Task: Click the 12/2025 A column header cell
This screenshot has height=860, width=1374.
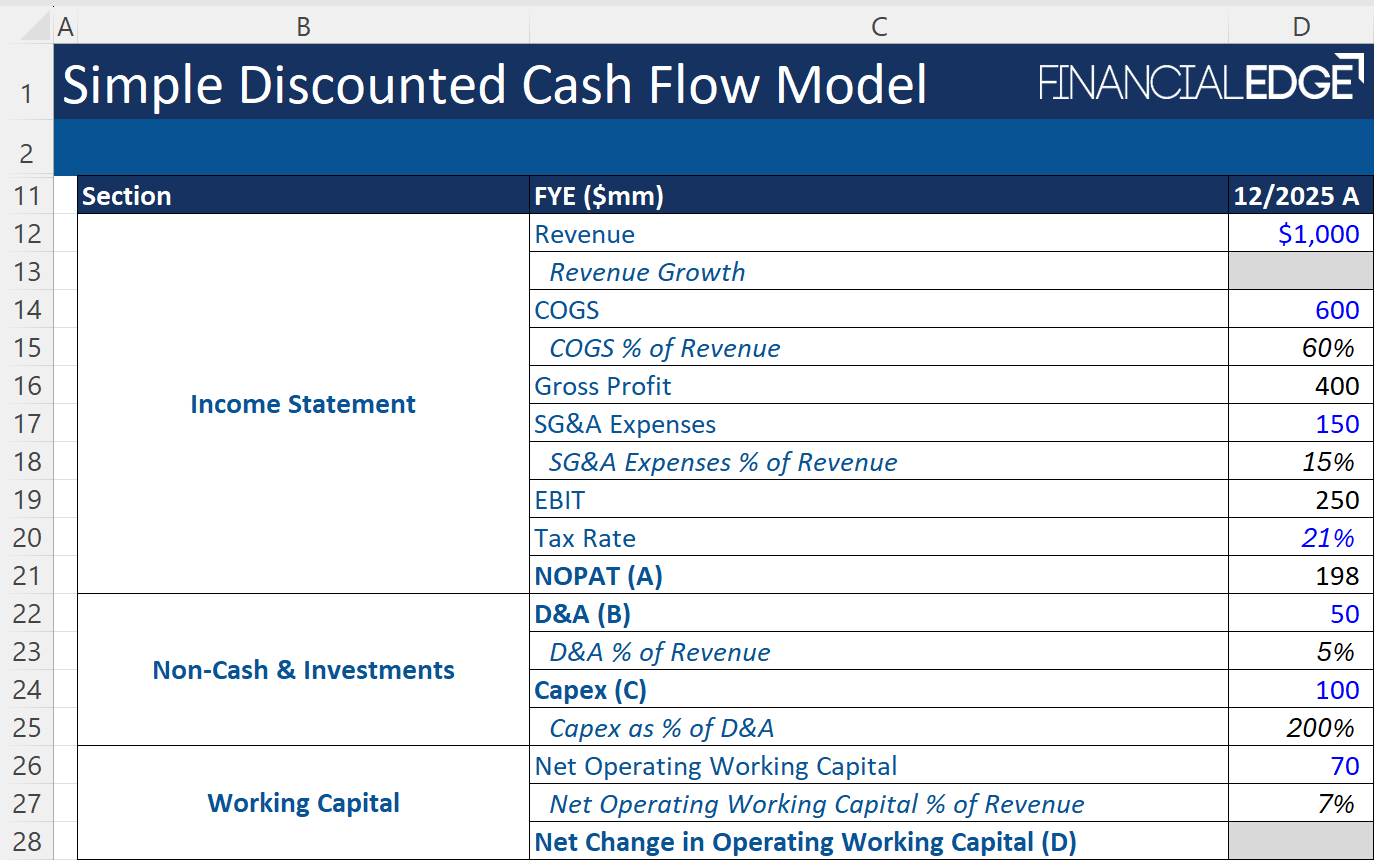Action: 1299,195
